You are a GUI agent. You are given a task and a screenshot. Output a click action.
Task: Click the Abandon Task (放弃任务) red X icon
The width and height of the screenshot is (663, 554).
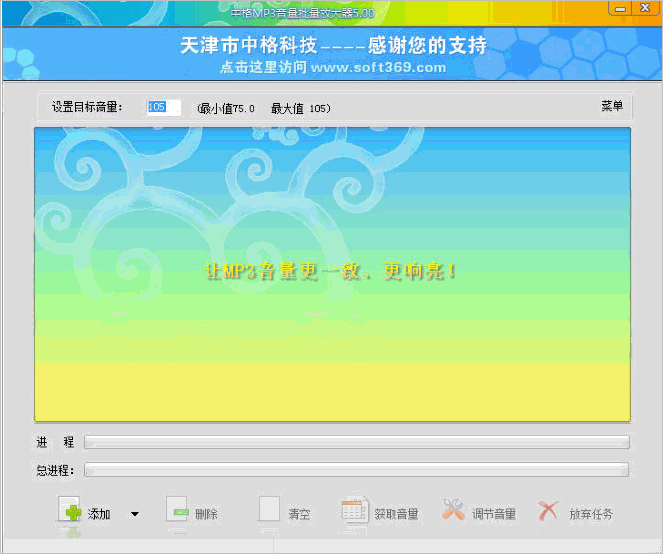548,510
